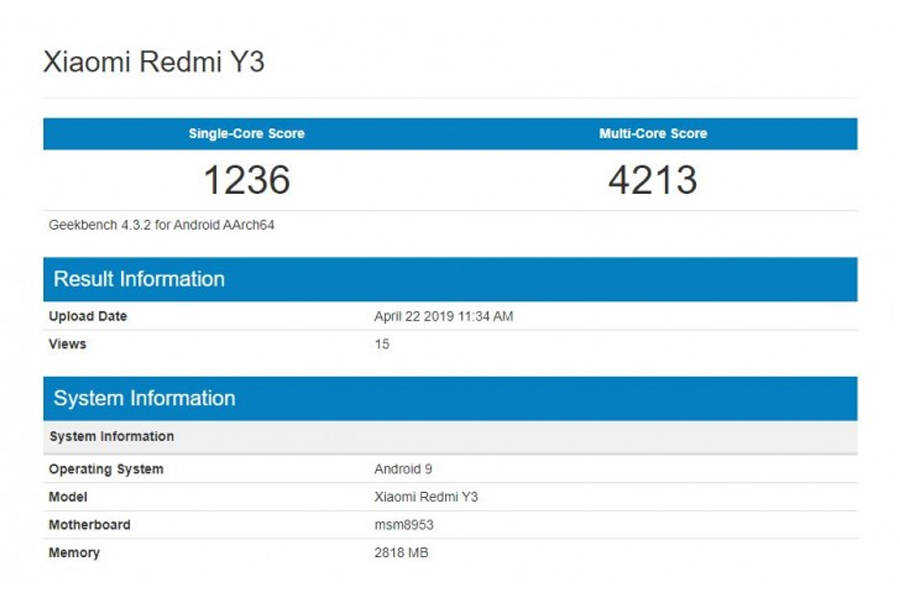900x600 pixels.
Task: Select the gray System Information subheading
Action: [x=112, y=436]
